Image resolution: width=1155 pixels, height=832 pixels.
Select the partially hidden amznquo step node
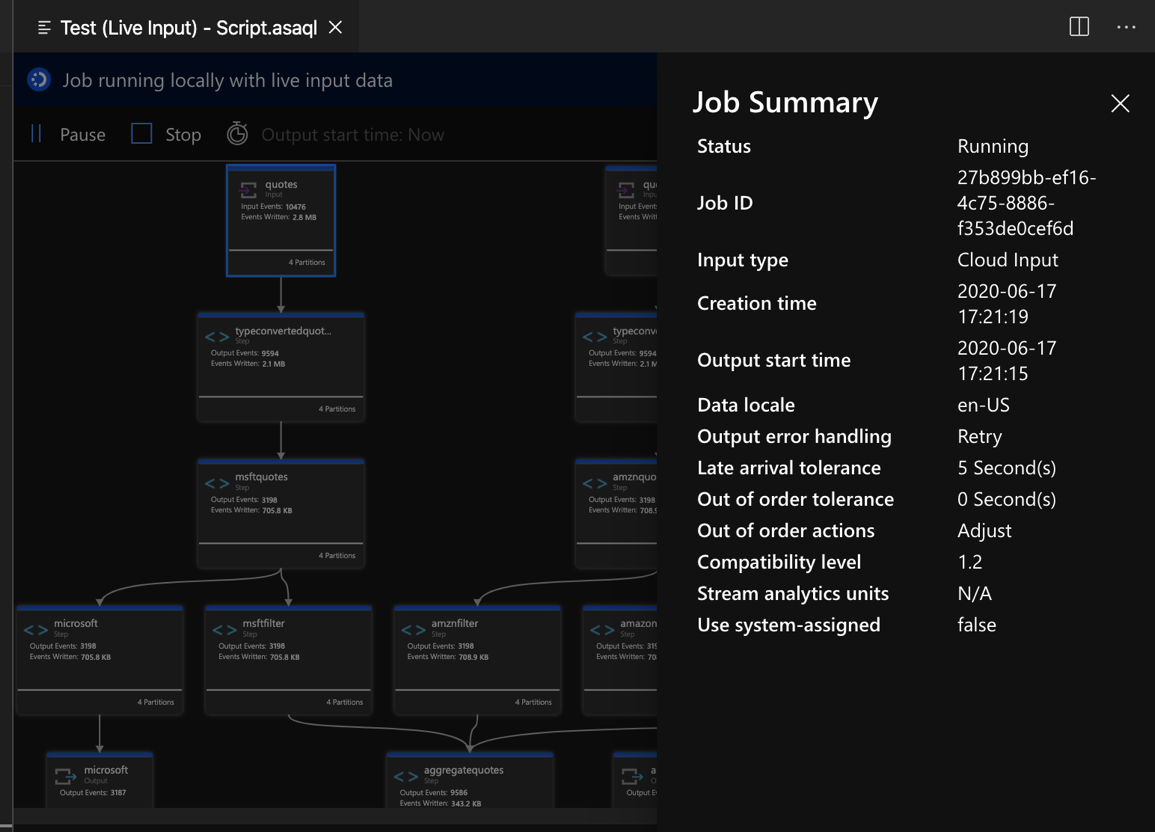(x=616, y=513)
